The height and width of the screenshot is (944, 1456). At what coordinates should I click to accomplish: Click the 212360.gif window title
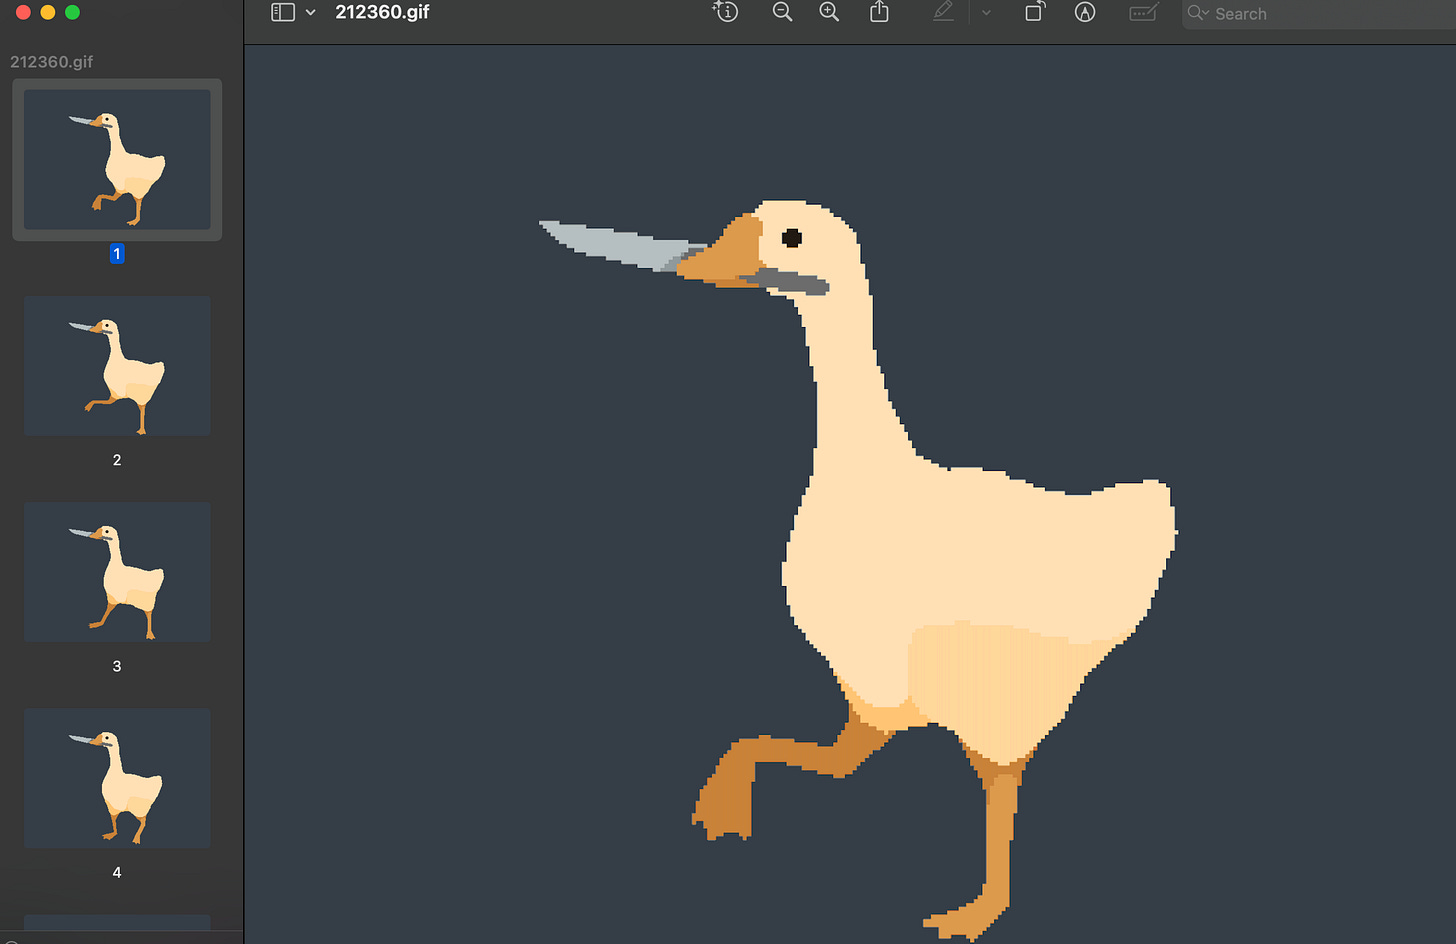[382, 12]
